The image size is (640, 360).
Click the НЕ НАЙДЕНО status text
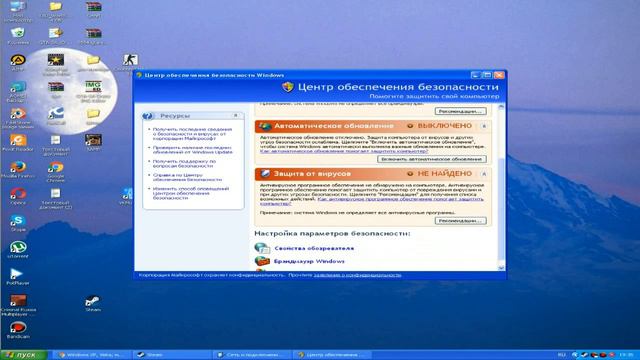tap(444, 173)
